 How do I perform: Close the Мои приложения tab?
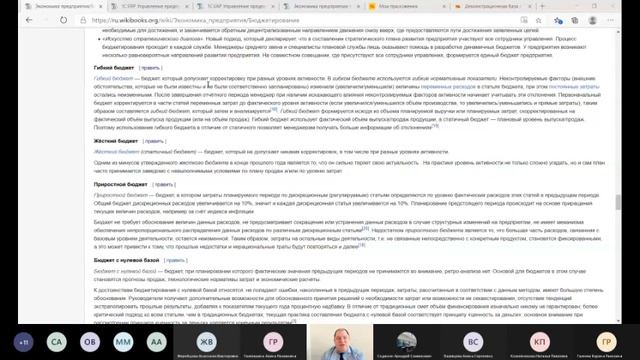point(444,7)
